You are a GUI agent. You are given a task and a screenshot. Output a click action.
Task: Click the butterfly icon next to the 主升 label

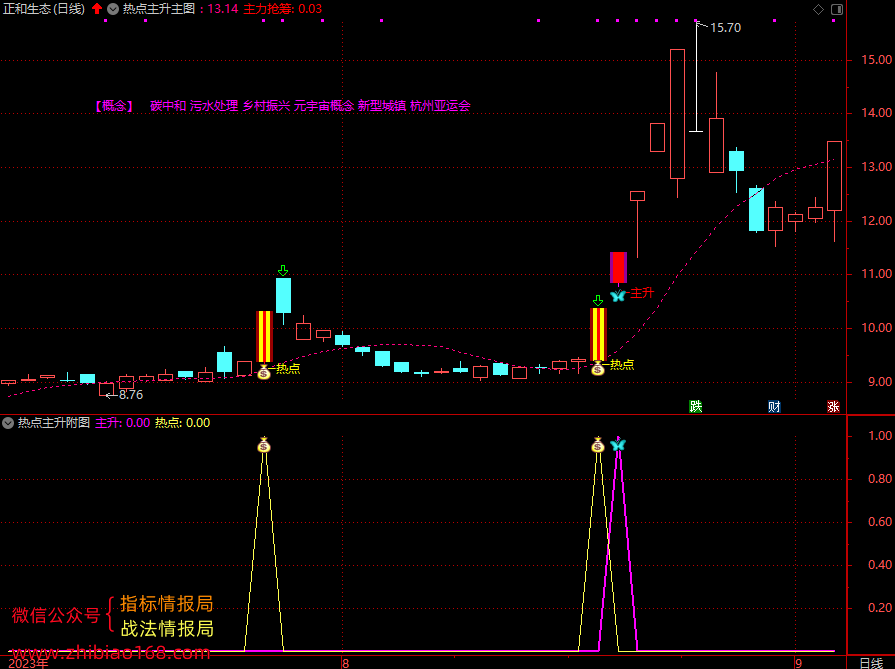click(618, 295)
